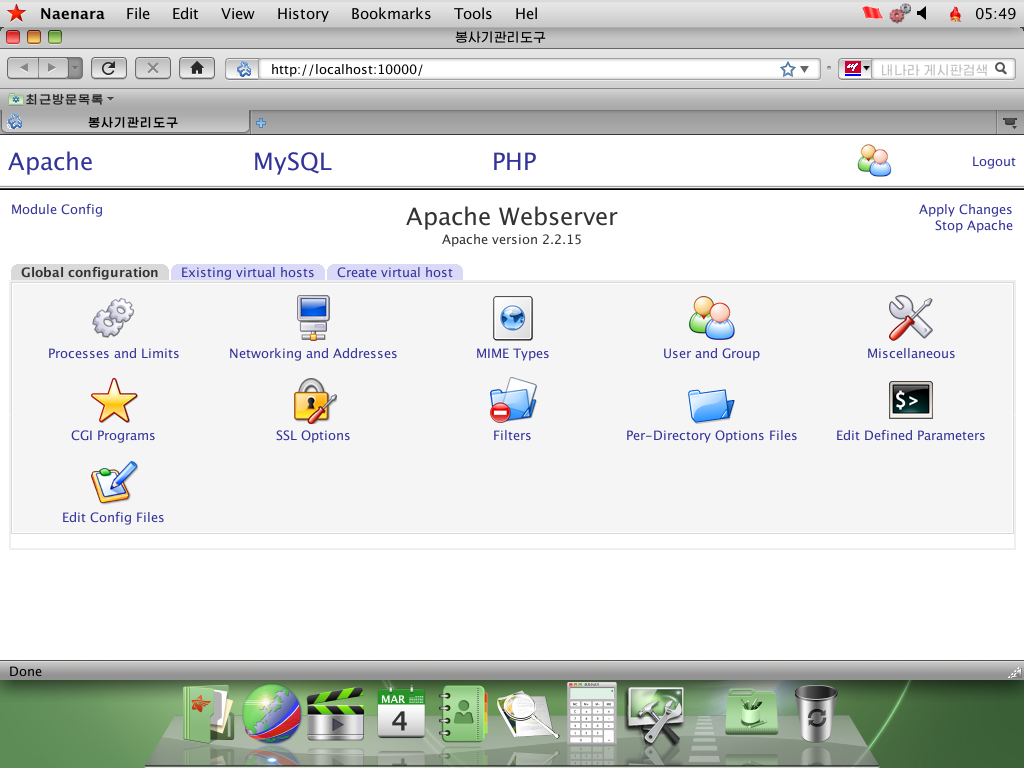Viewport: 1024px width, 768px height.
Task: Open Edit Defined Parameters terminal icon
Action: tap(910, 400)
